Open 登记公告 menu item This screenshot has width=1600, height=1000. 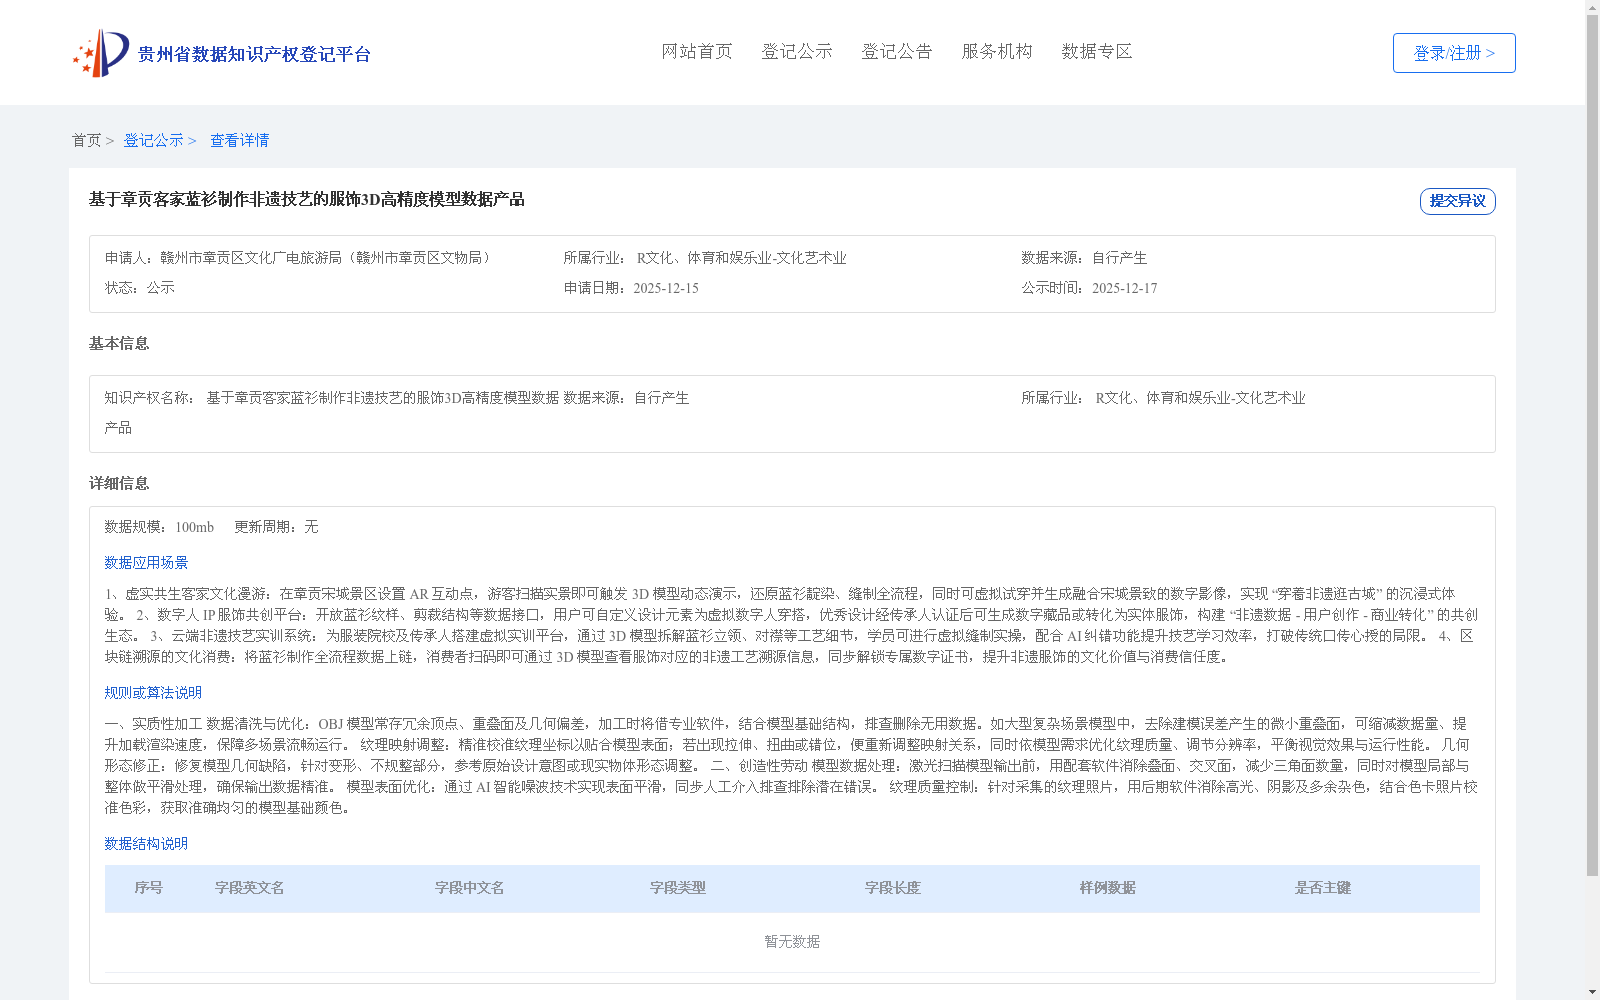[x=897, y=51]
